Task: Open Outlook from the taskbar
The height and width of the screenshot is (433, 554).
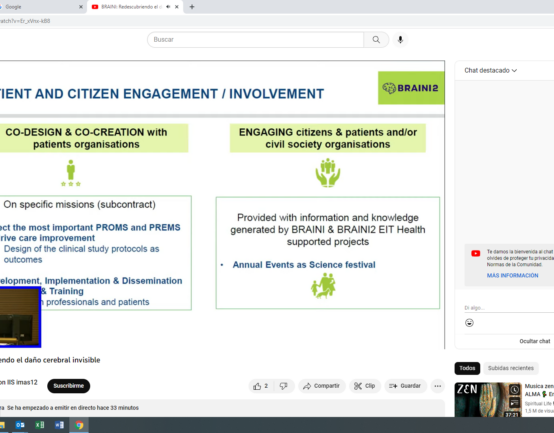Action: 20,425
